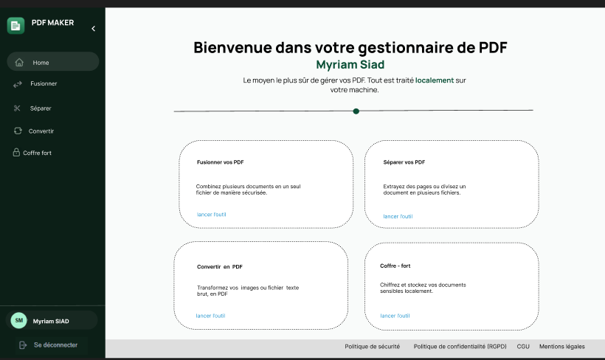Click the Fusionner vos PDF card title
Screen dimensions: 605x360
coord(220,162)
